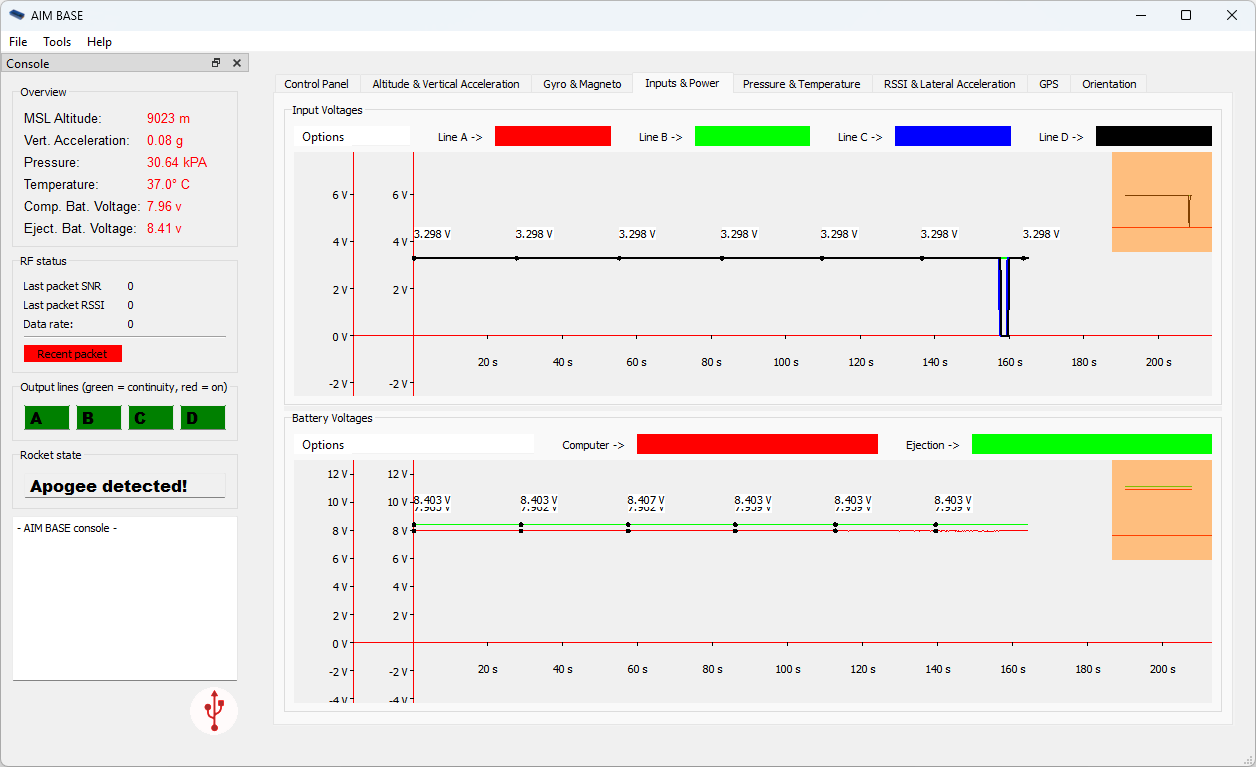Open the Tools menu

[57, 42]
